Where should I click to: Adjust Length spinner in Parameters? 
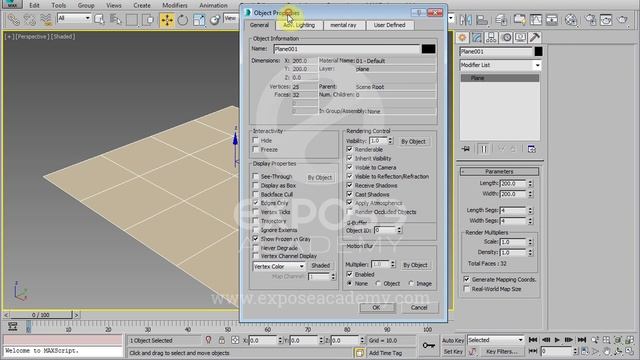pos(530,184)
